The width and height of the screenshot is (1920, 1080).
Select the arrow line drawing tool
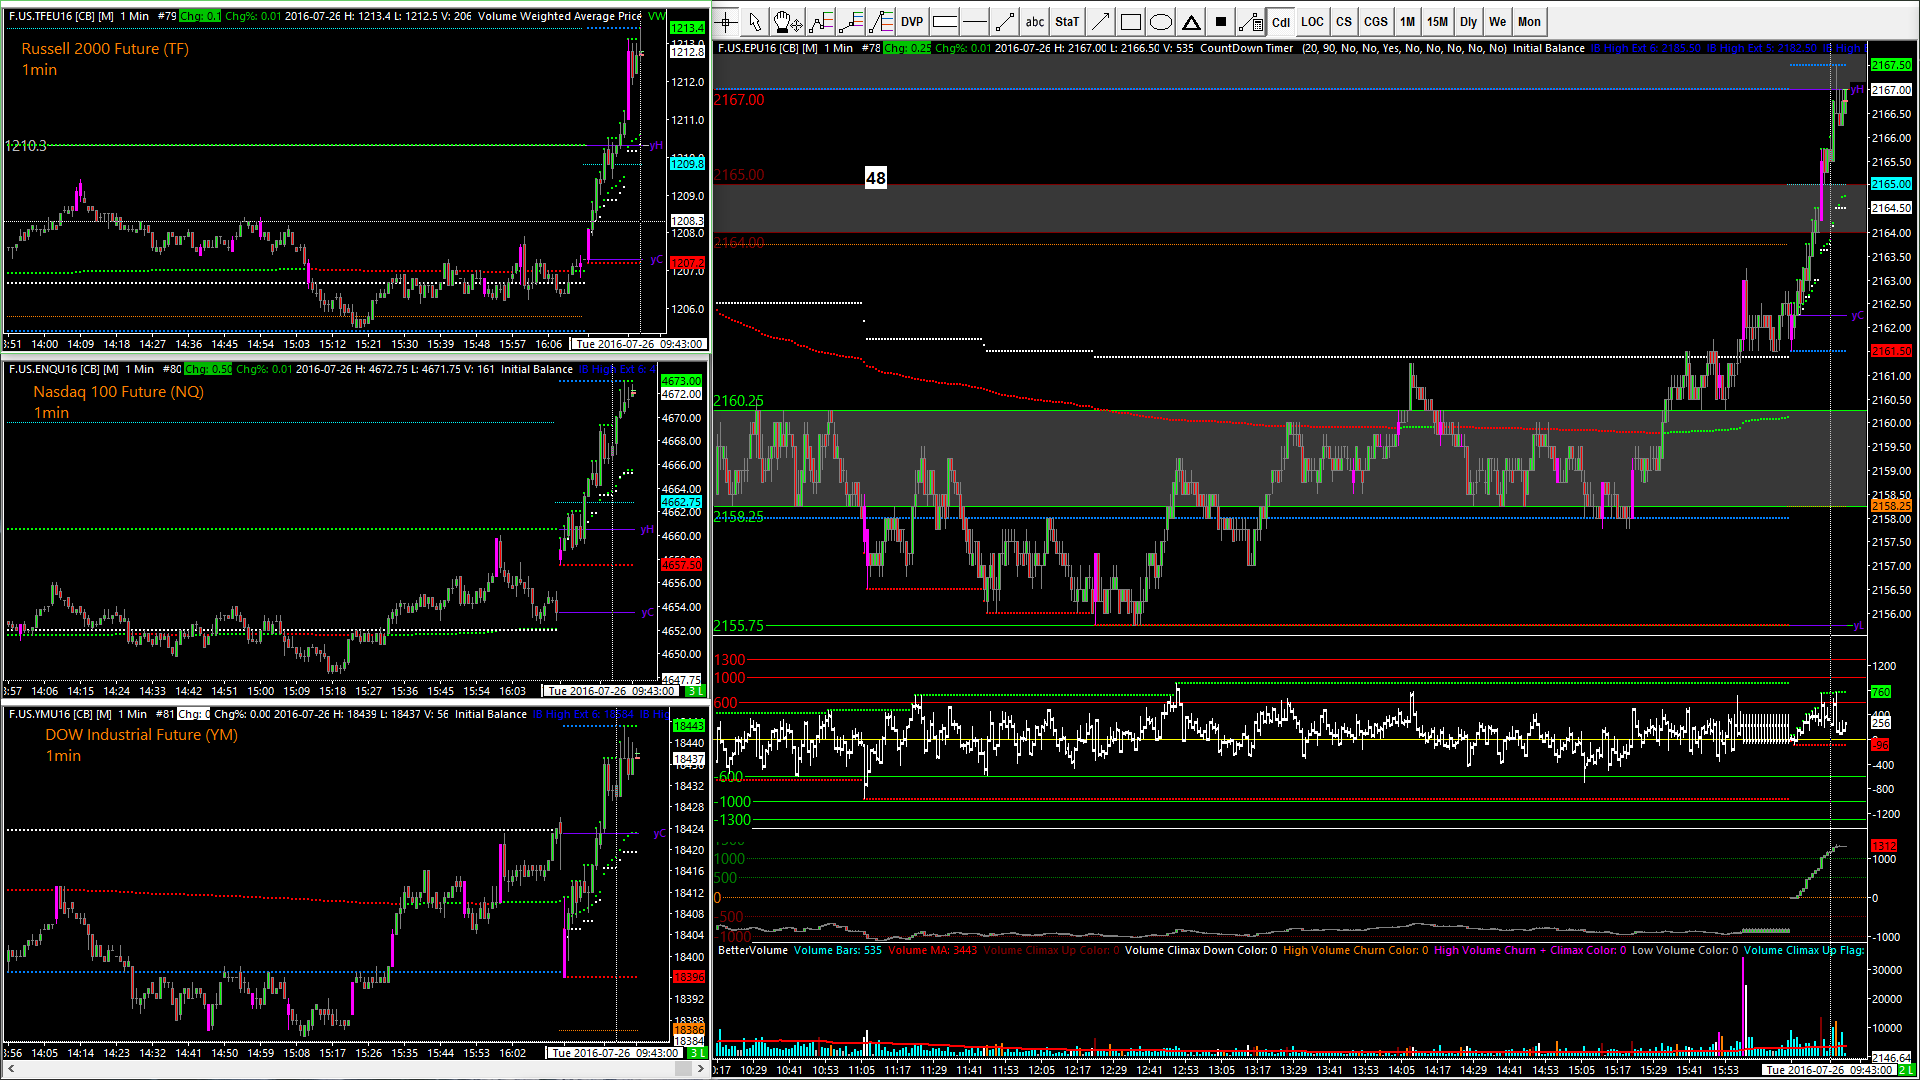(1100, 22)
